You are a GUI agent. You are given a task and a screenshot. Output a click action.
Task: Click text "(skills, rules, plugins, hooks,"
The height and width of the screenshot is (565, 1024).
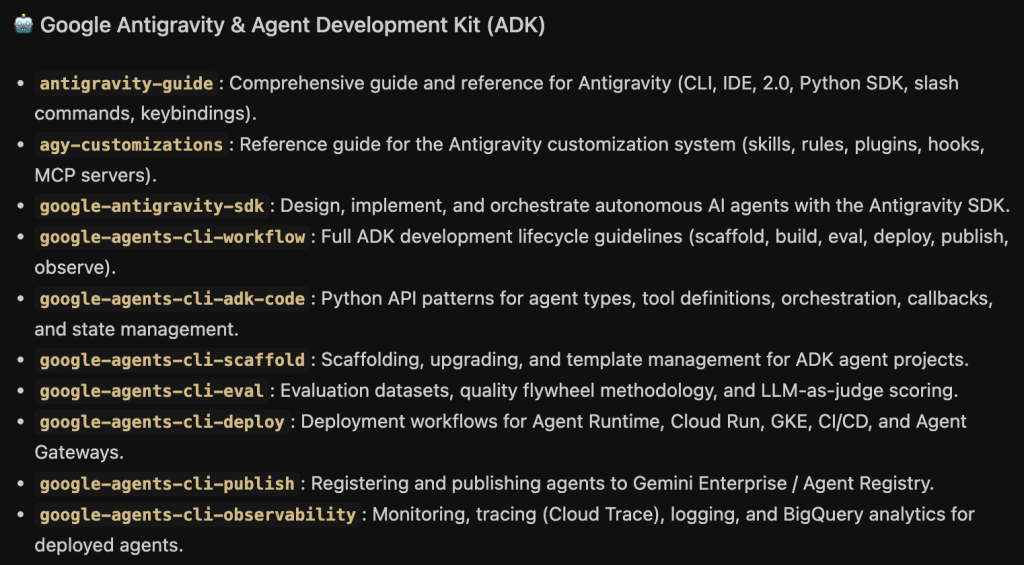[863, 144]
